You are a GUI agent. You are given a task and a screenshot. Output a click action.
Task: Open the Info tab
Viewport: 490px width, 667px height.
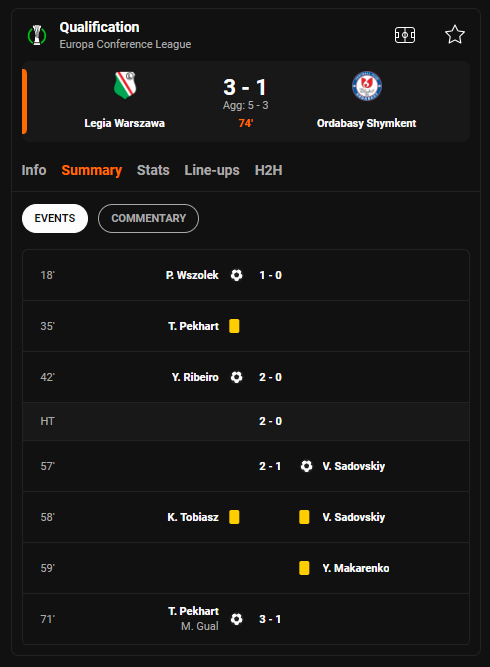tap(34, 170)
